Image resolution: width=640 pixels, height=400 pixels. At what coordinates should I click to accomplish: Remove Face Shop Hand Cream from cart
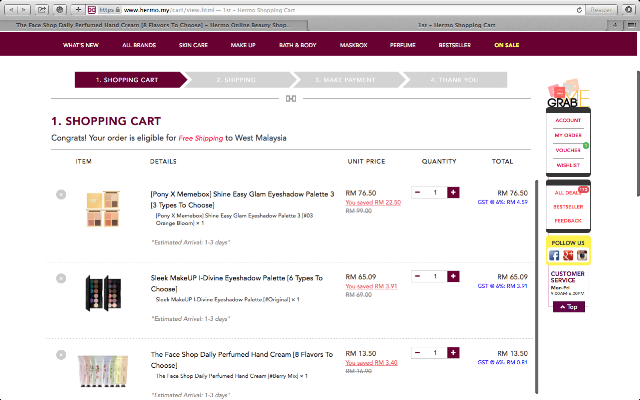61,355
